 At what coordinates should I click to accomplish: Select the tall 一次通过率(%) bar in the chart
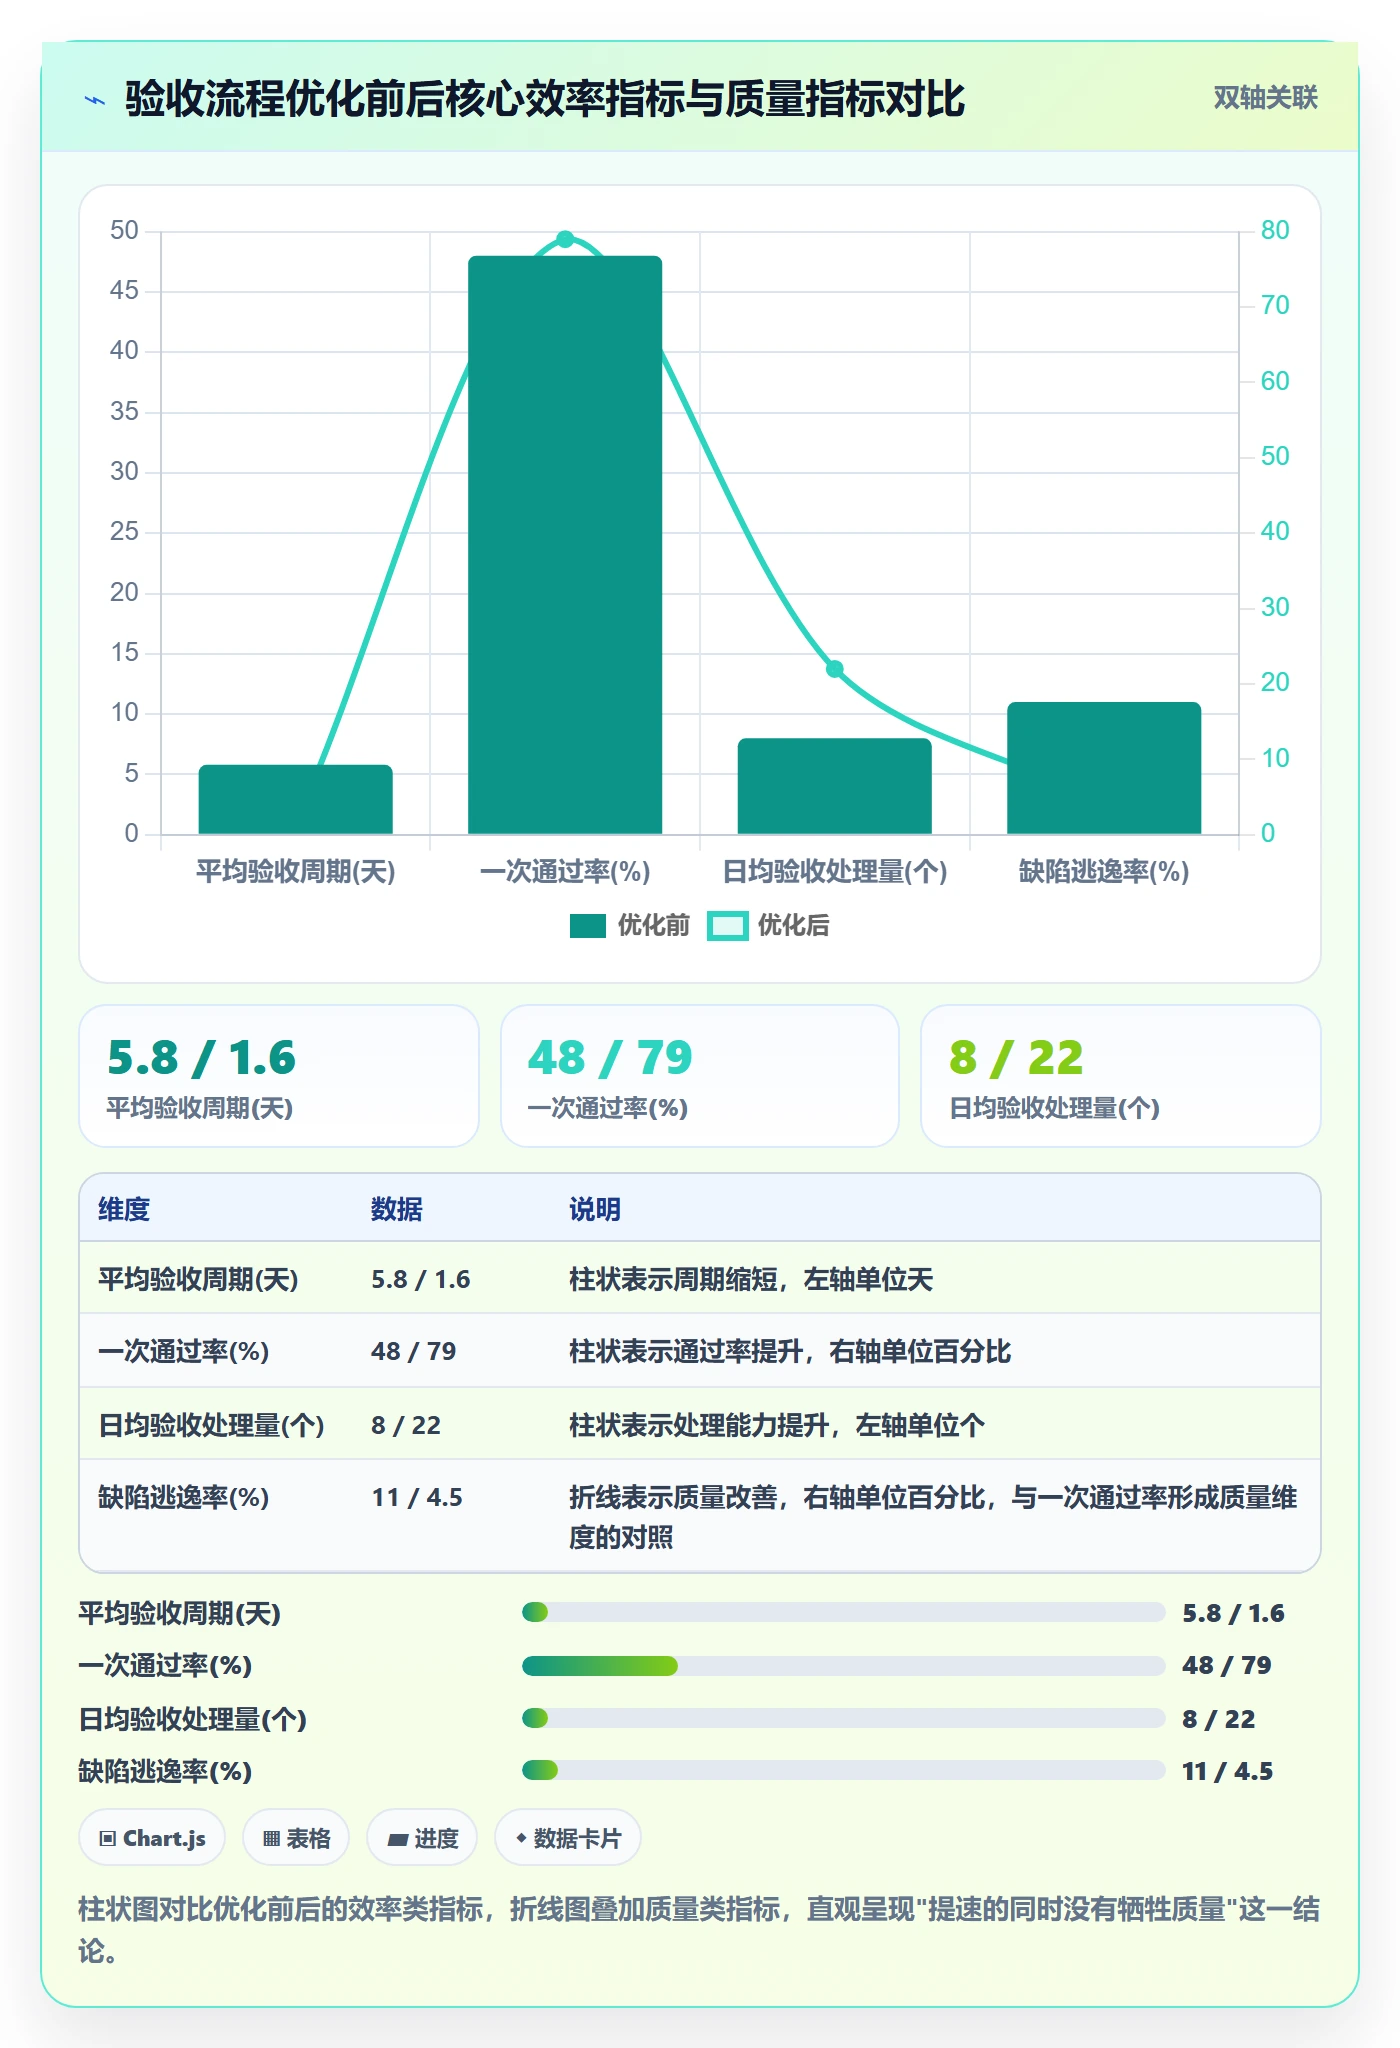pos(565,545)
